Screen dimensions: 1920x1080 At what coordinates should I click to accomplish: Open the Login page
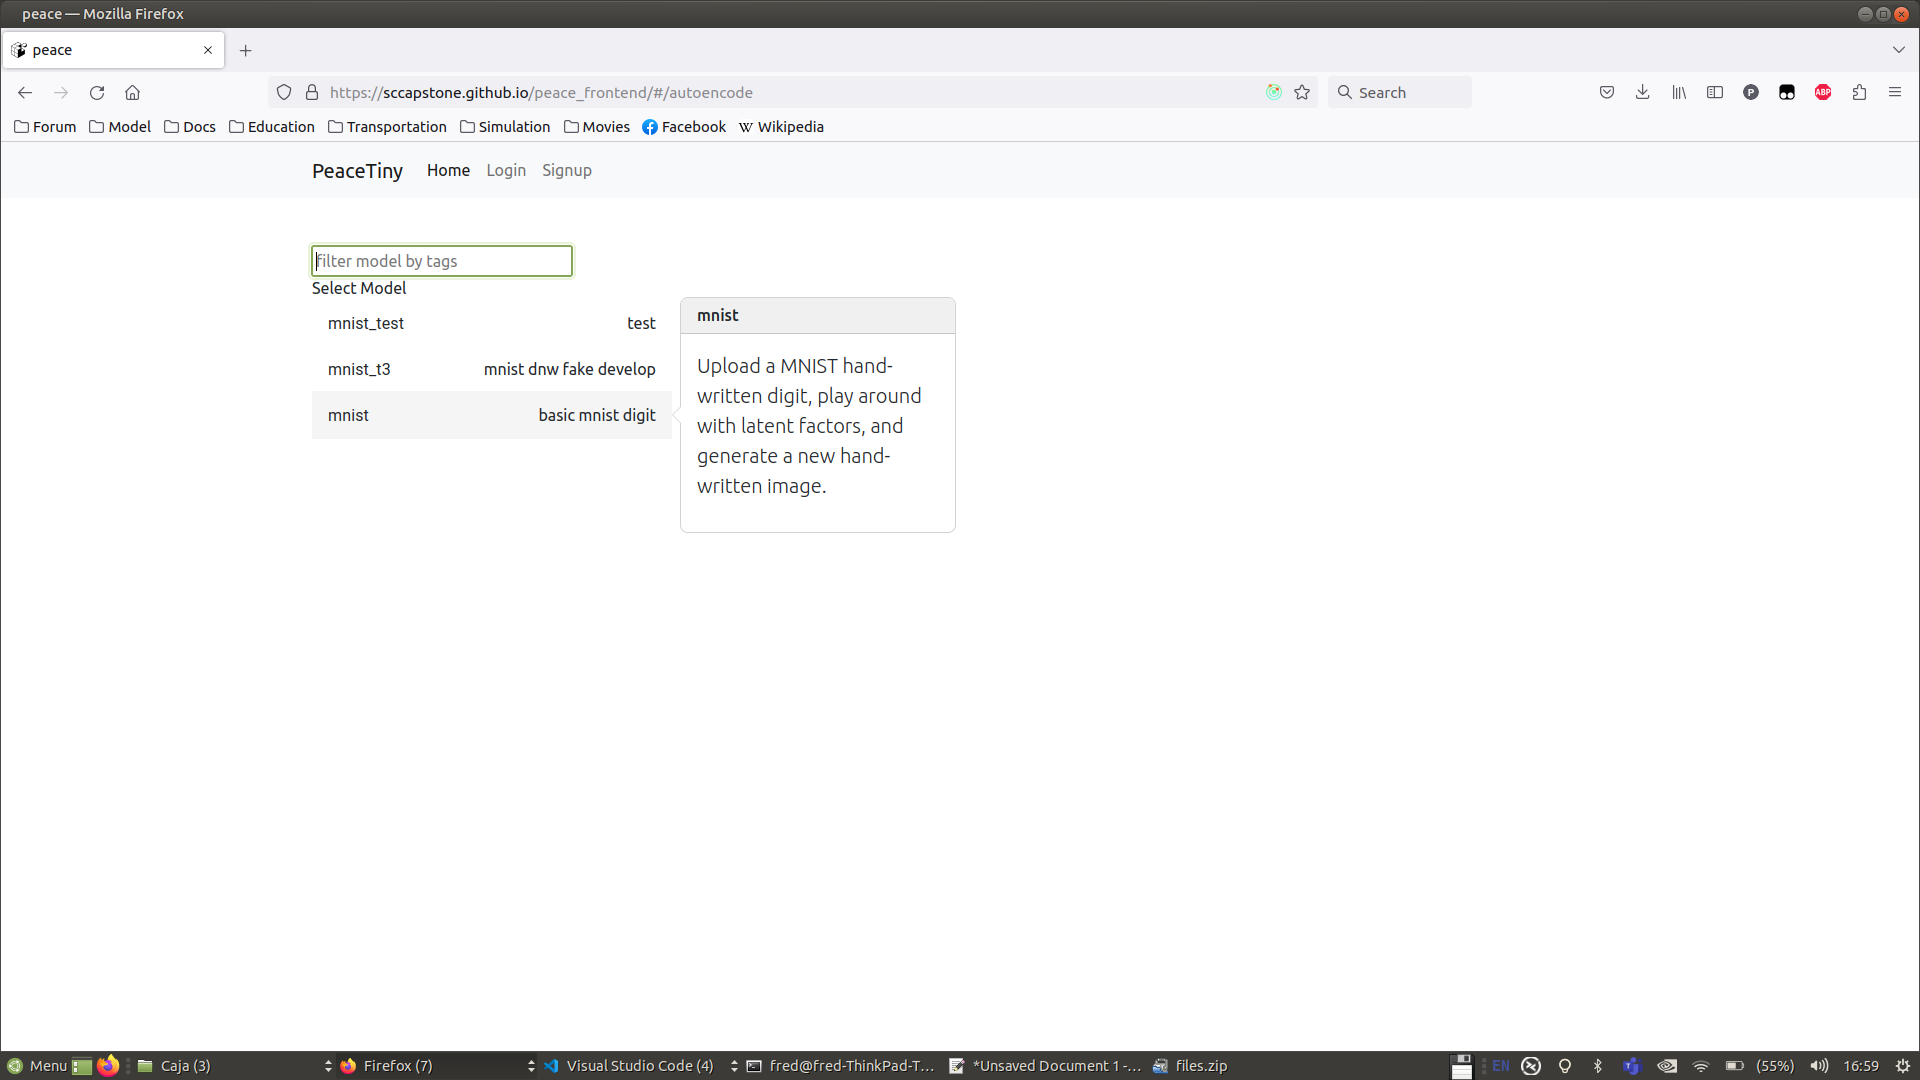pyautogui.click(x=506, y=170)
